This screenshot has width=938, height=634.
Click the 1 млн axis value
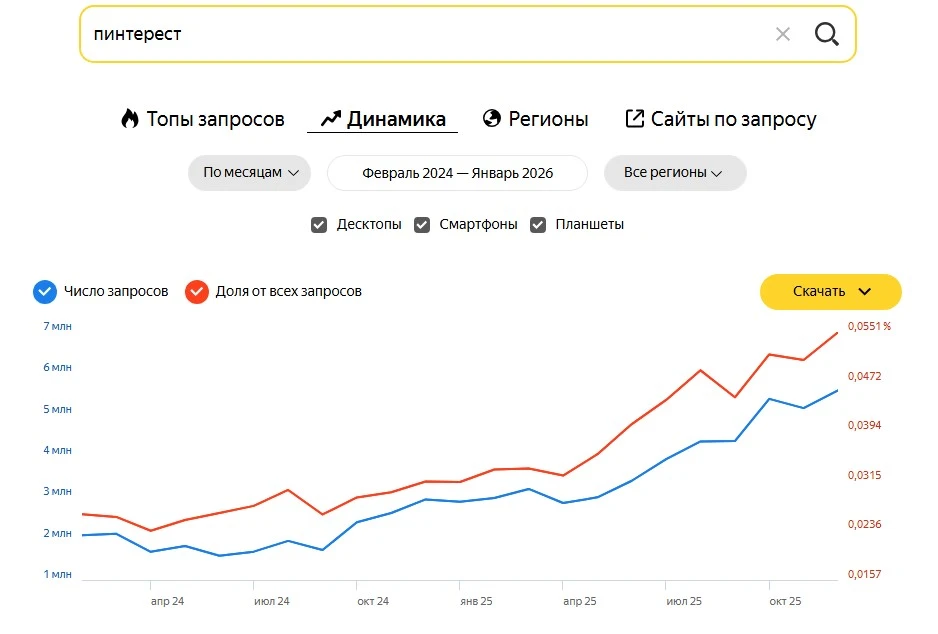coord(57,574)
